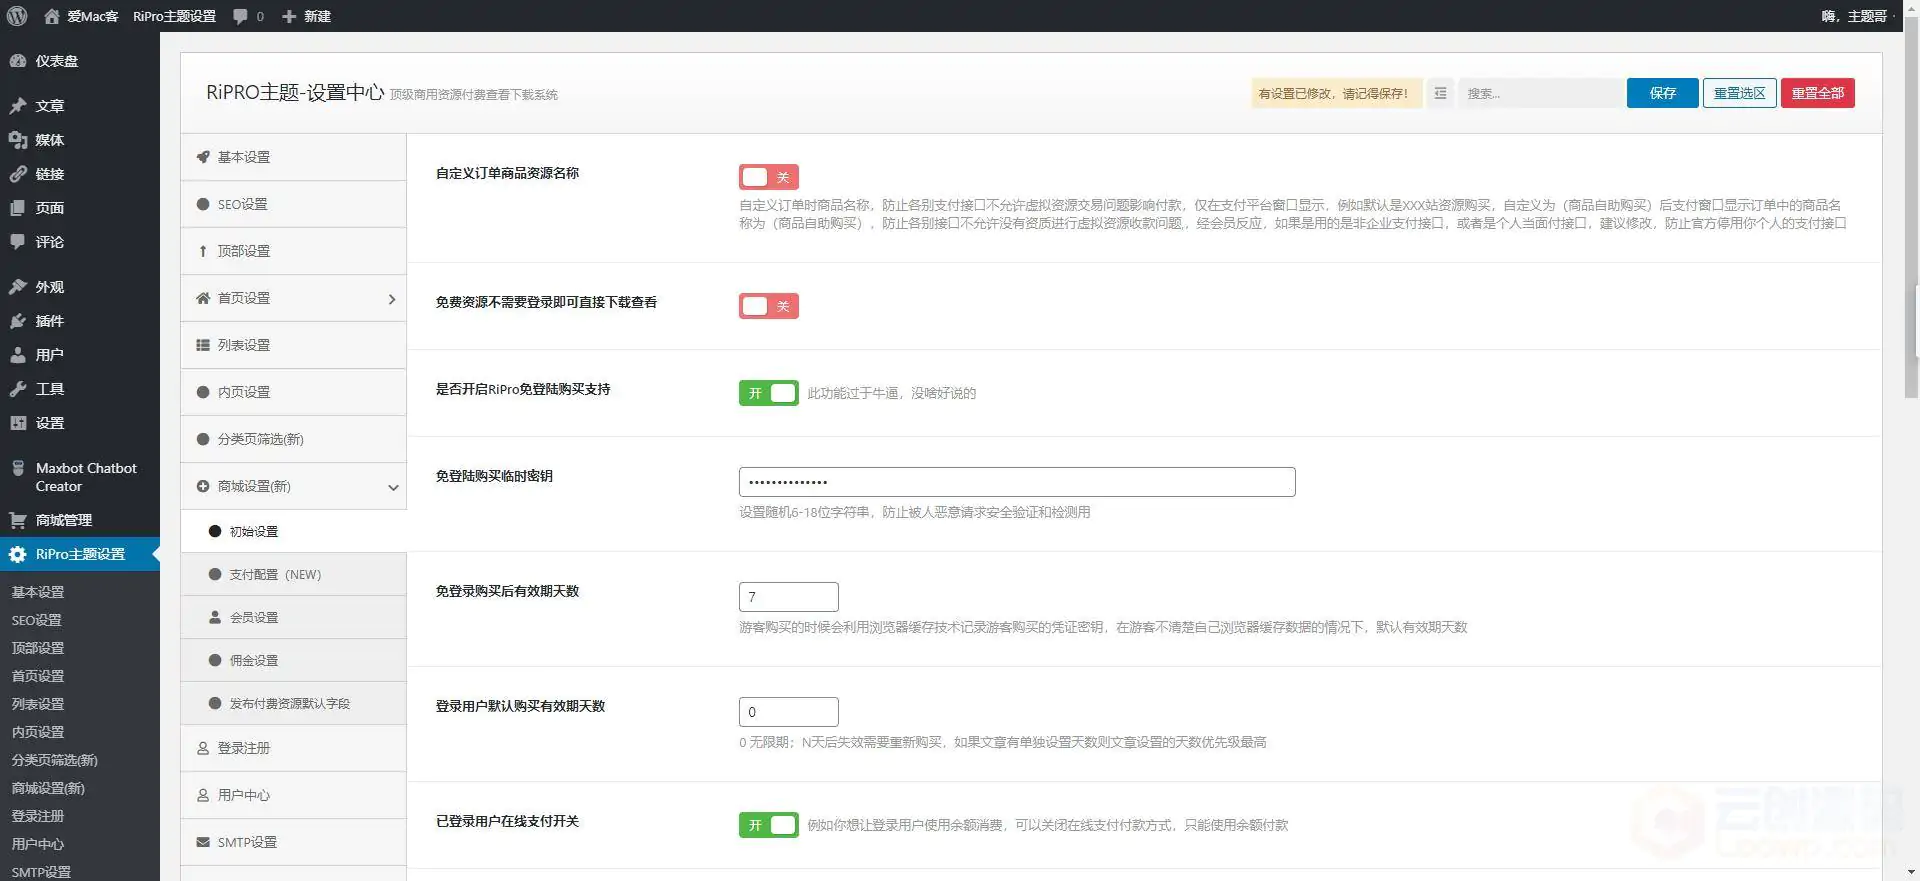Open the 用户中心 tab in panel
This screenshot has width=1920, height=881.
[293, 795]
